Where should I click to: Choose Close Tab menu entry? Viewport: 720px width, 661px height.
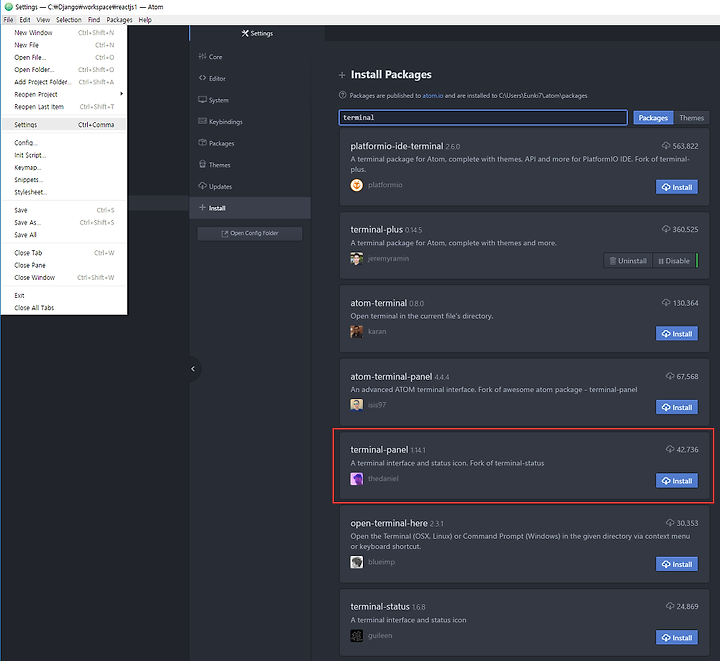click(64, 253)
